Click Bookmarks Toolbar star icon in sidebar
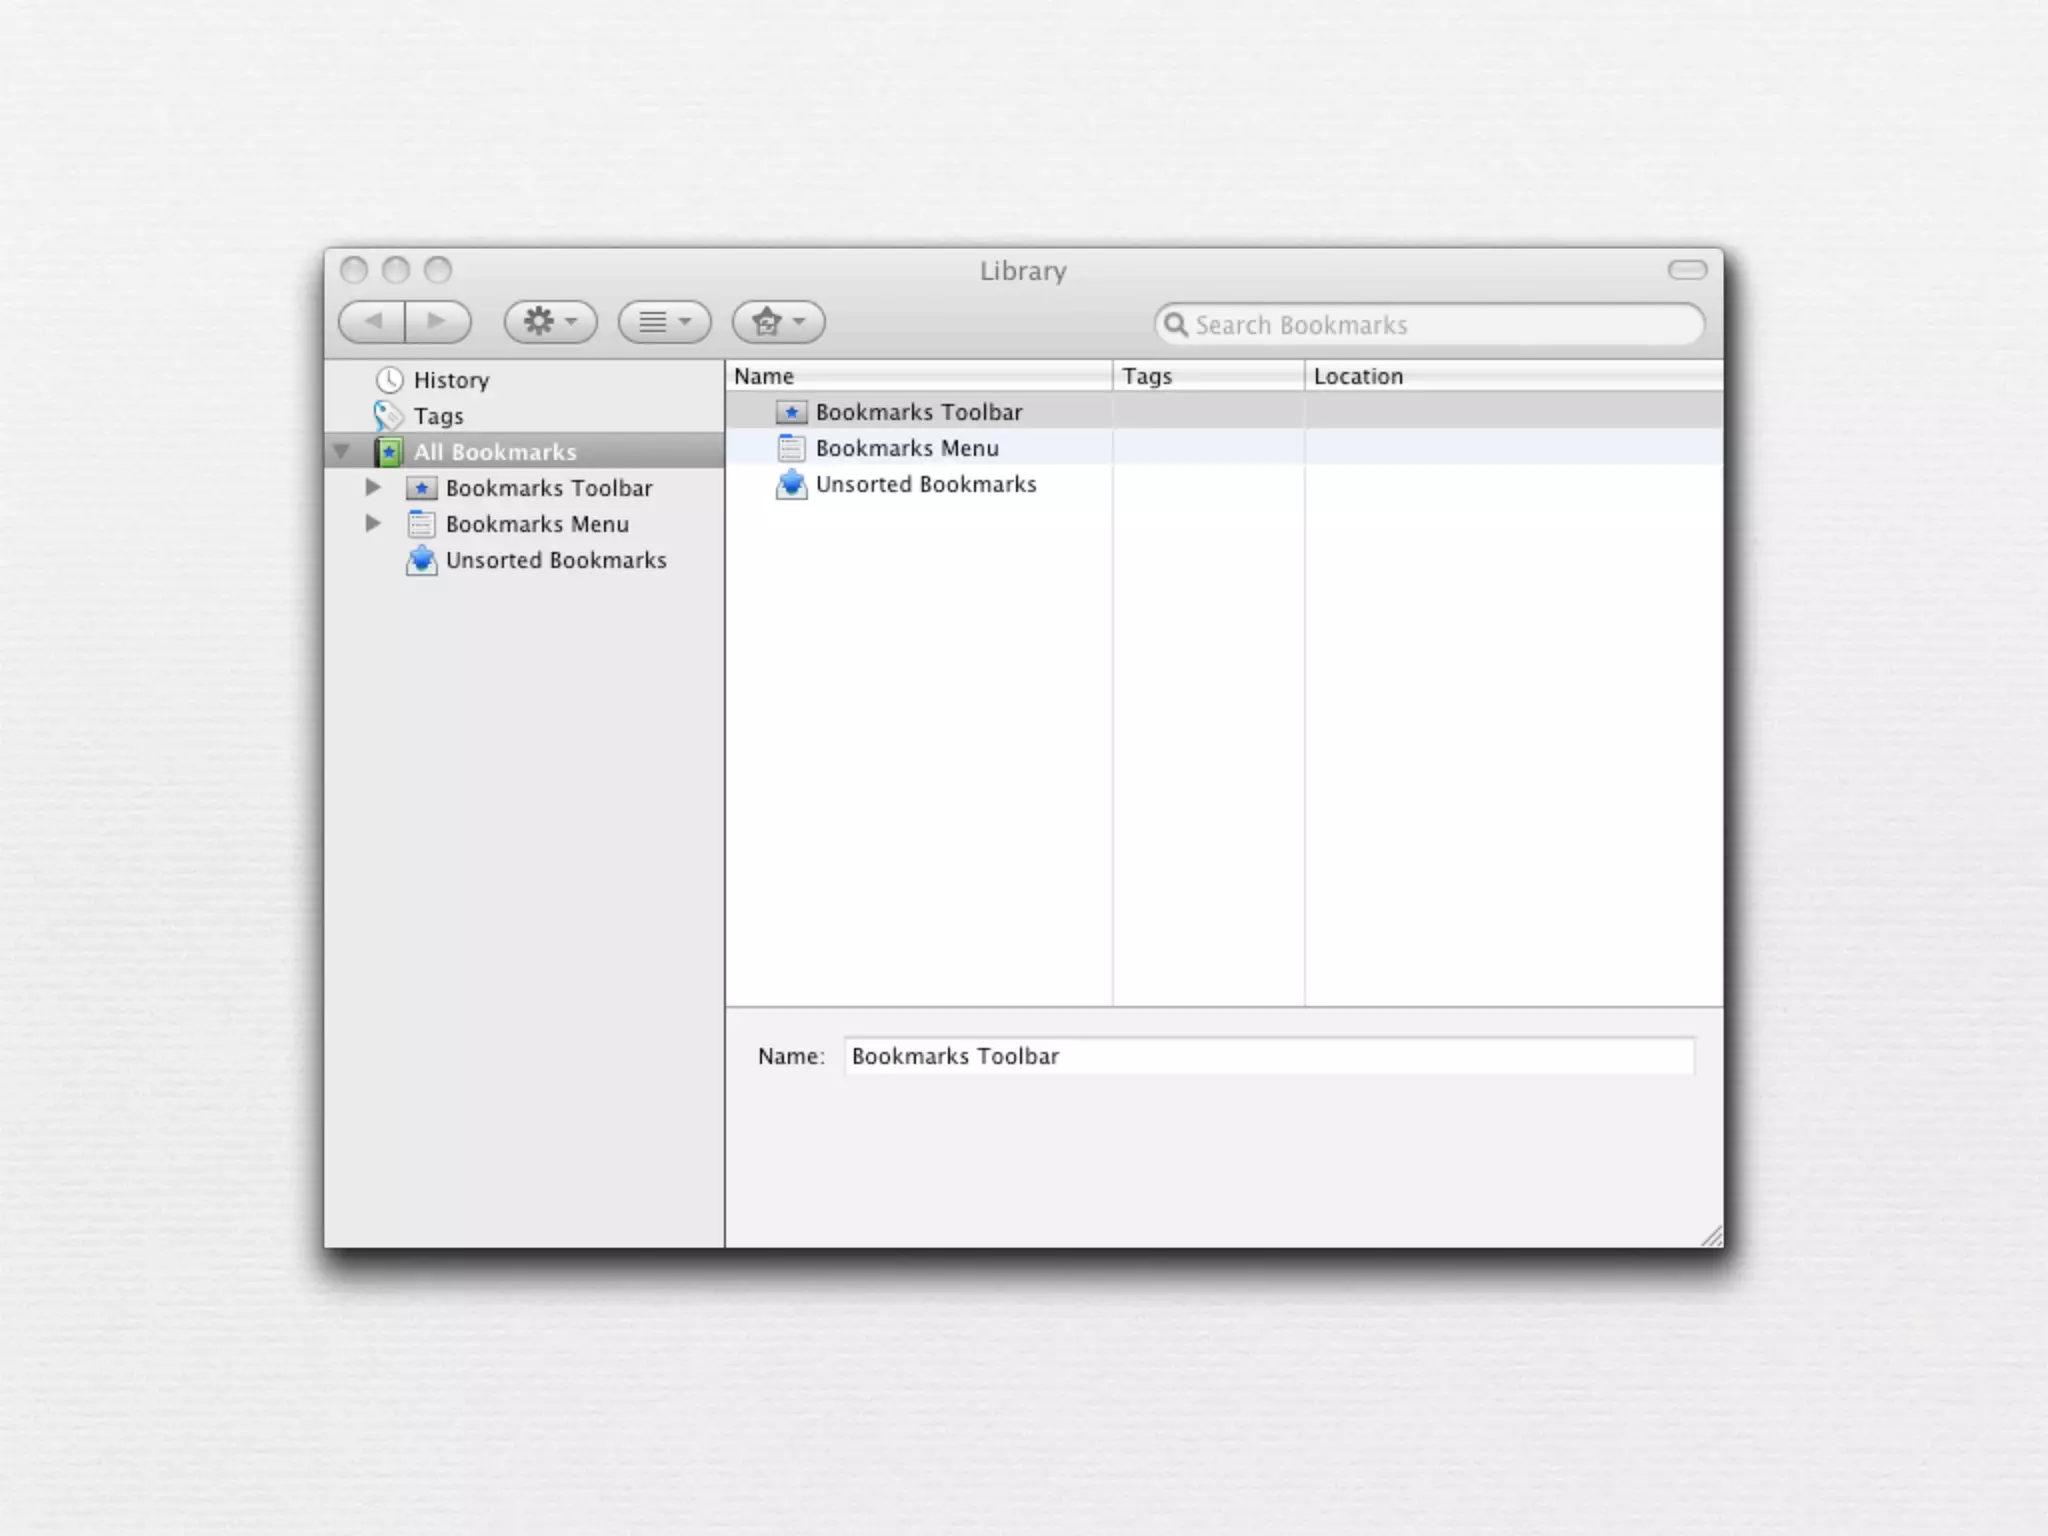 tap(421, 488)
